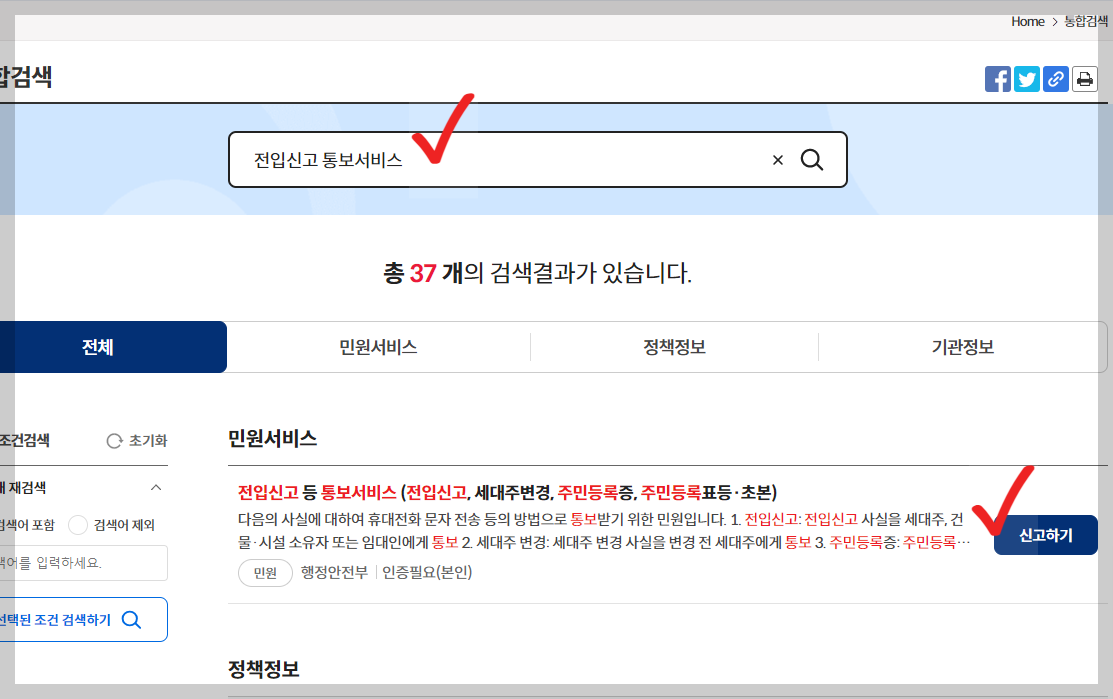Choose the 검색어 제외 radio option
The width and height of the screenshot is (1113, 699).
point(76,524)
